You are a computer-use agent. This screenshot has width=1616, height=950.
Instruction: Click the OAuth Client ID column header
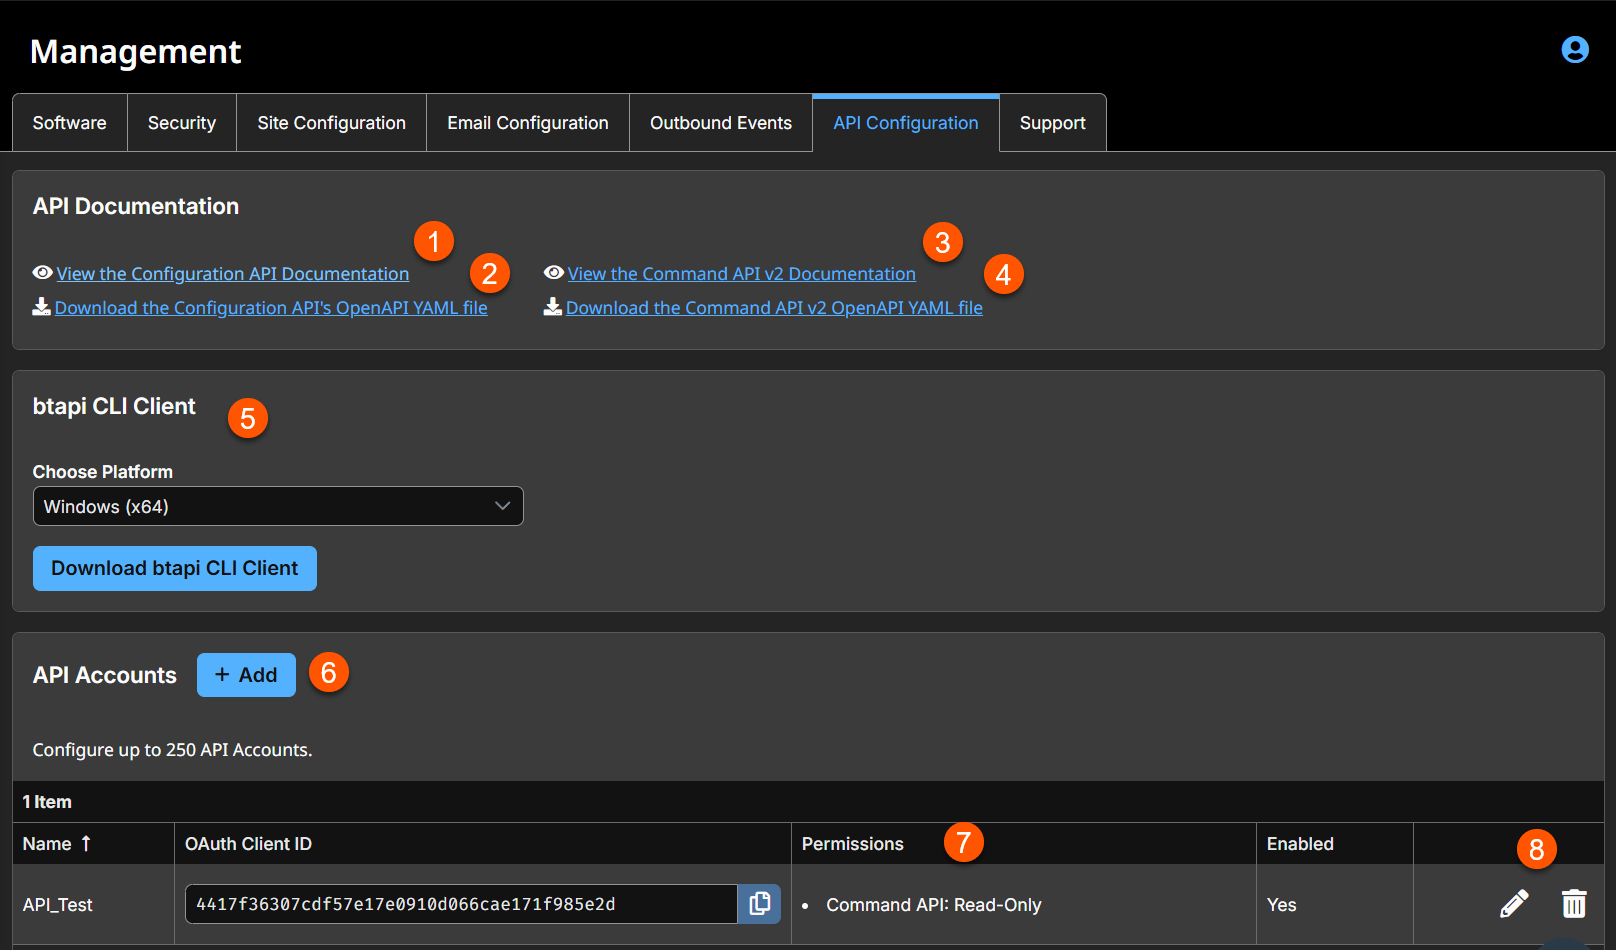248,844
